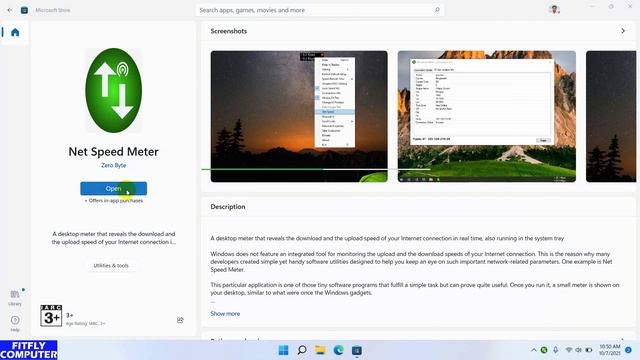
Task: Click the Description heading
Action: click(x=228, y=207)
